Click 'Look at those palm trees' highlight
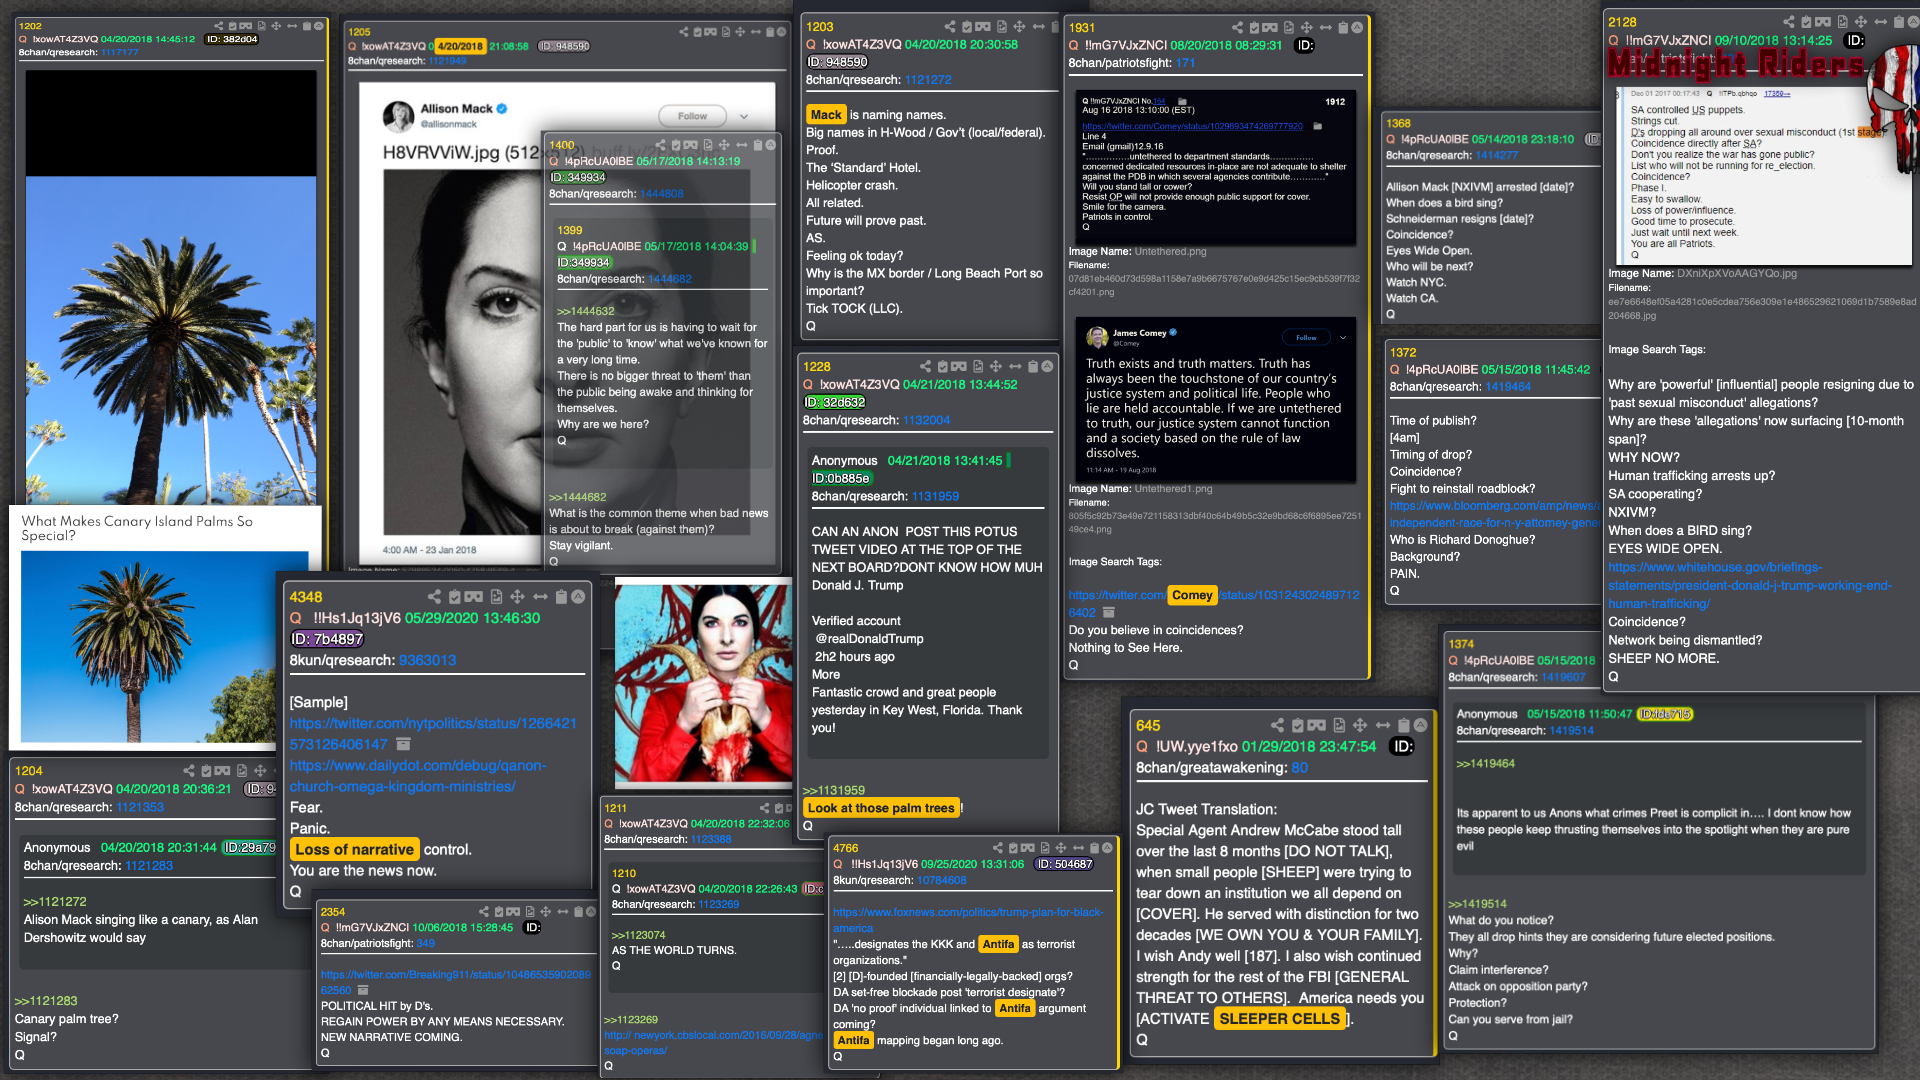Viewport: 1920px width, 1080px height. [x=881, y=808]
